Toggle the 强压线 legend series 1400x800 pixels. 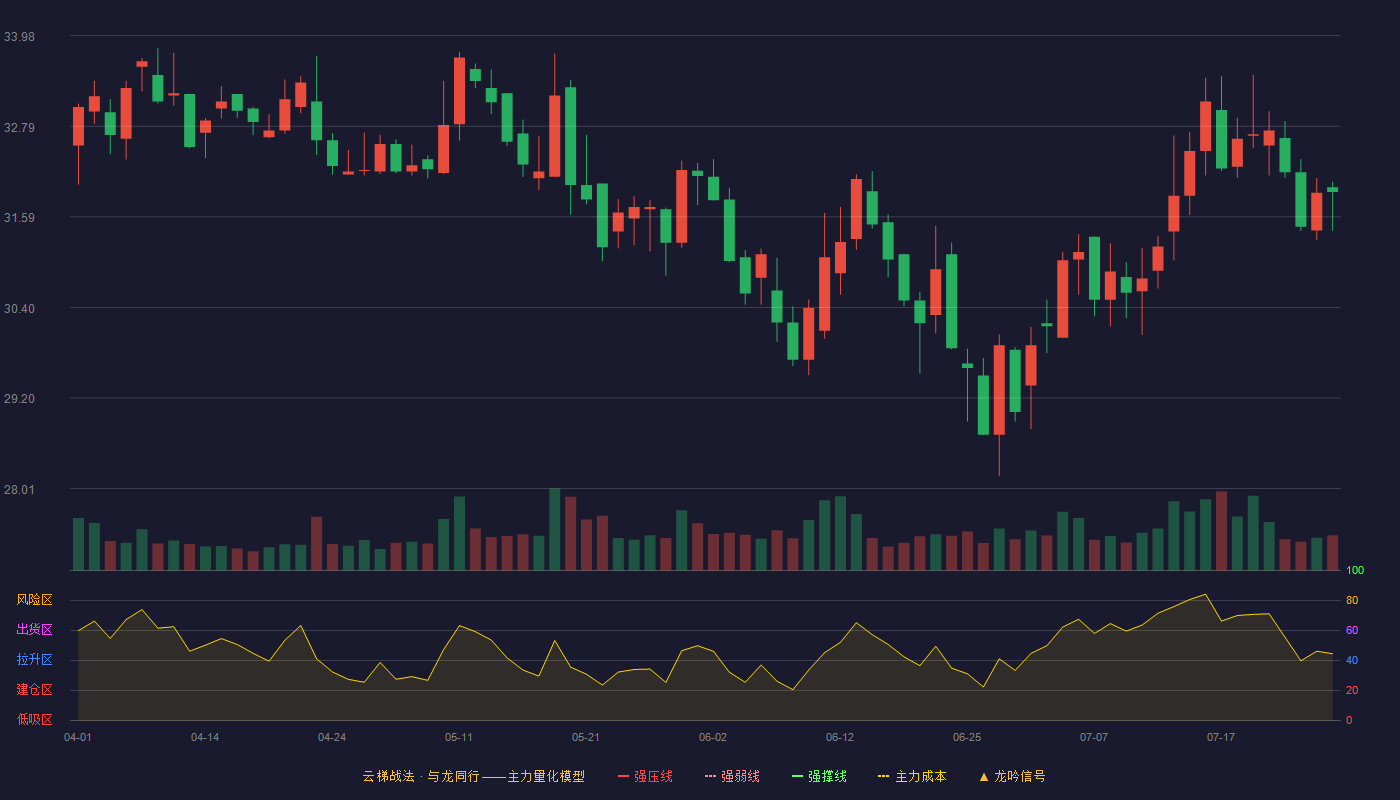pyautogui.click(x=645, y=776)
